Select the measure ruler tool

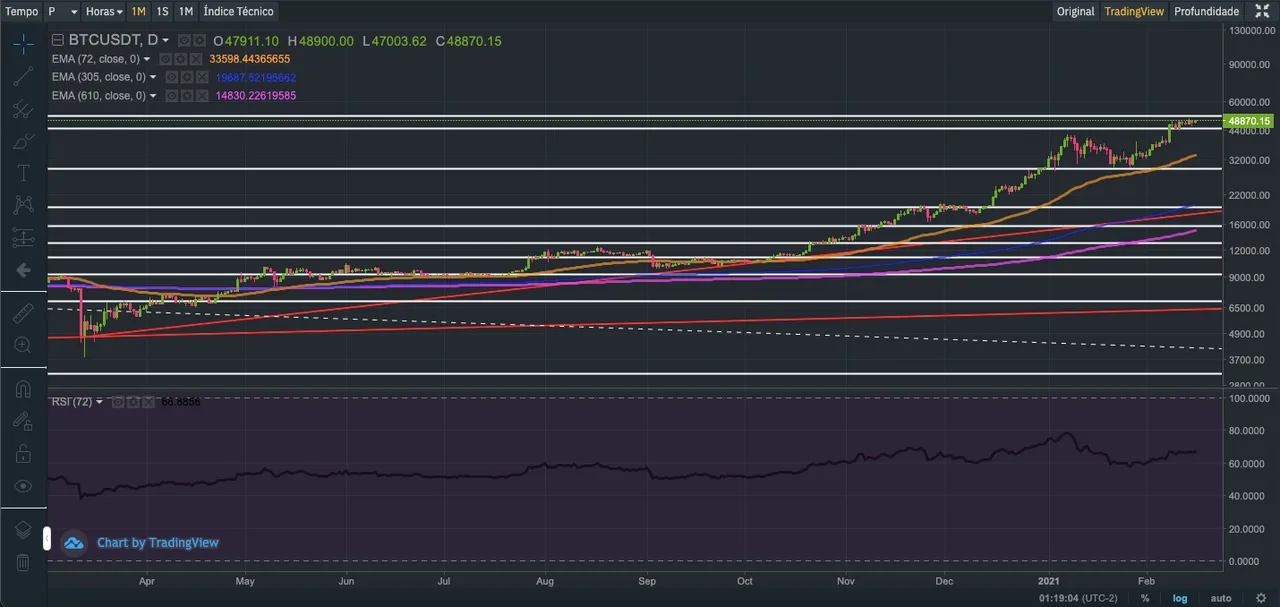pyautogui.click(x=23, y=313)
